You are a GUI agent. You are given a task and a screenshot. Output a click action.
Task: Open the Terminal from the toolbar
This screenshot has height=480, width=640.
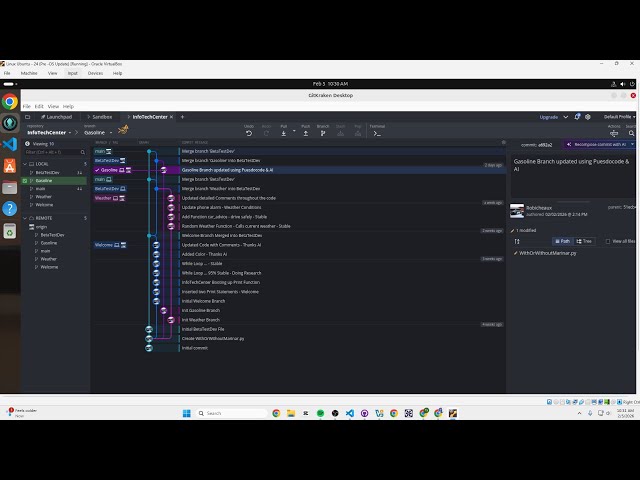point(377,131)
